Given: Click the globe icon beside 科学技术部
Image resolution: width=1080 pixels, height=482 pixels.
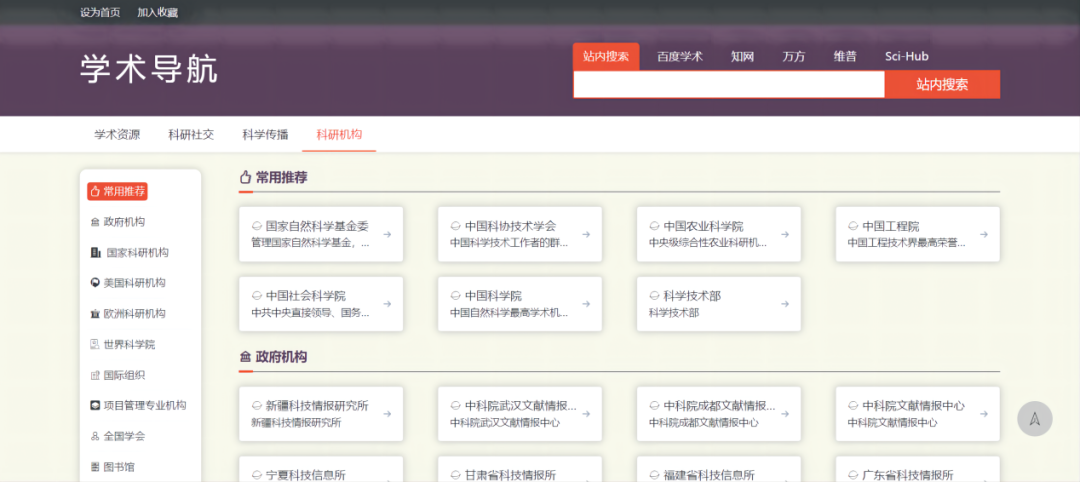Looking at the screenshot, I should coord(654,295).
